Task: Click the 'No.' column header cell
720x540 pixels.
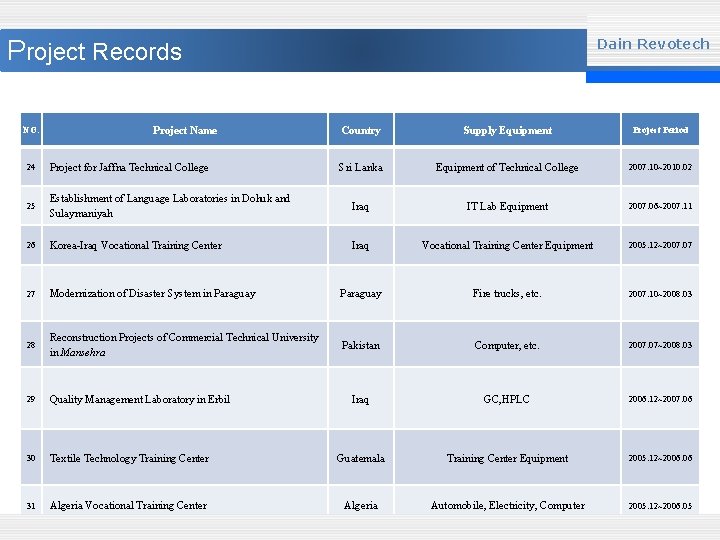Action: (31, 129)
